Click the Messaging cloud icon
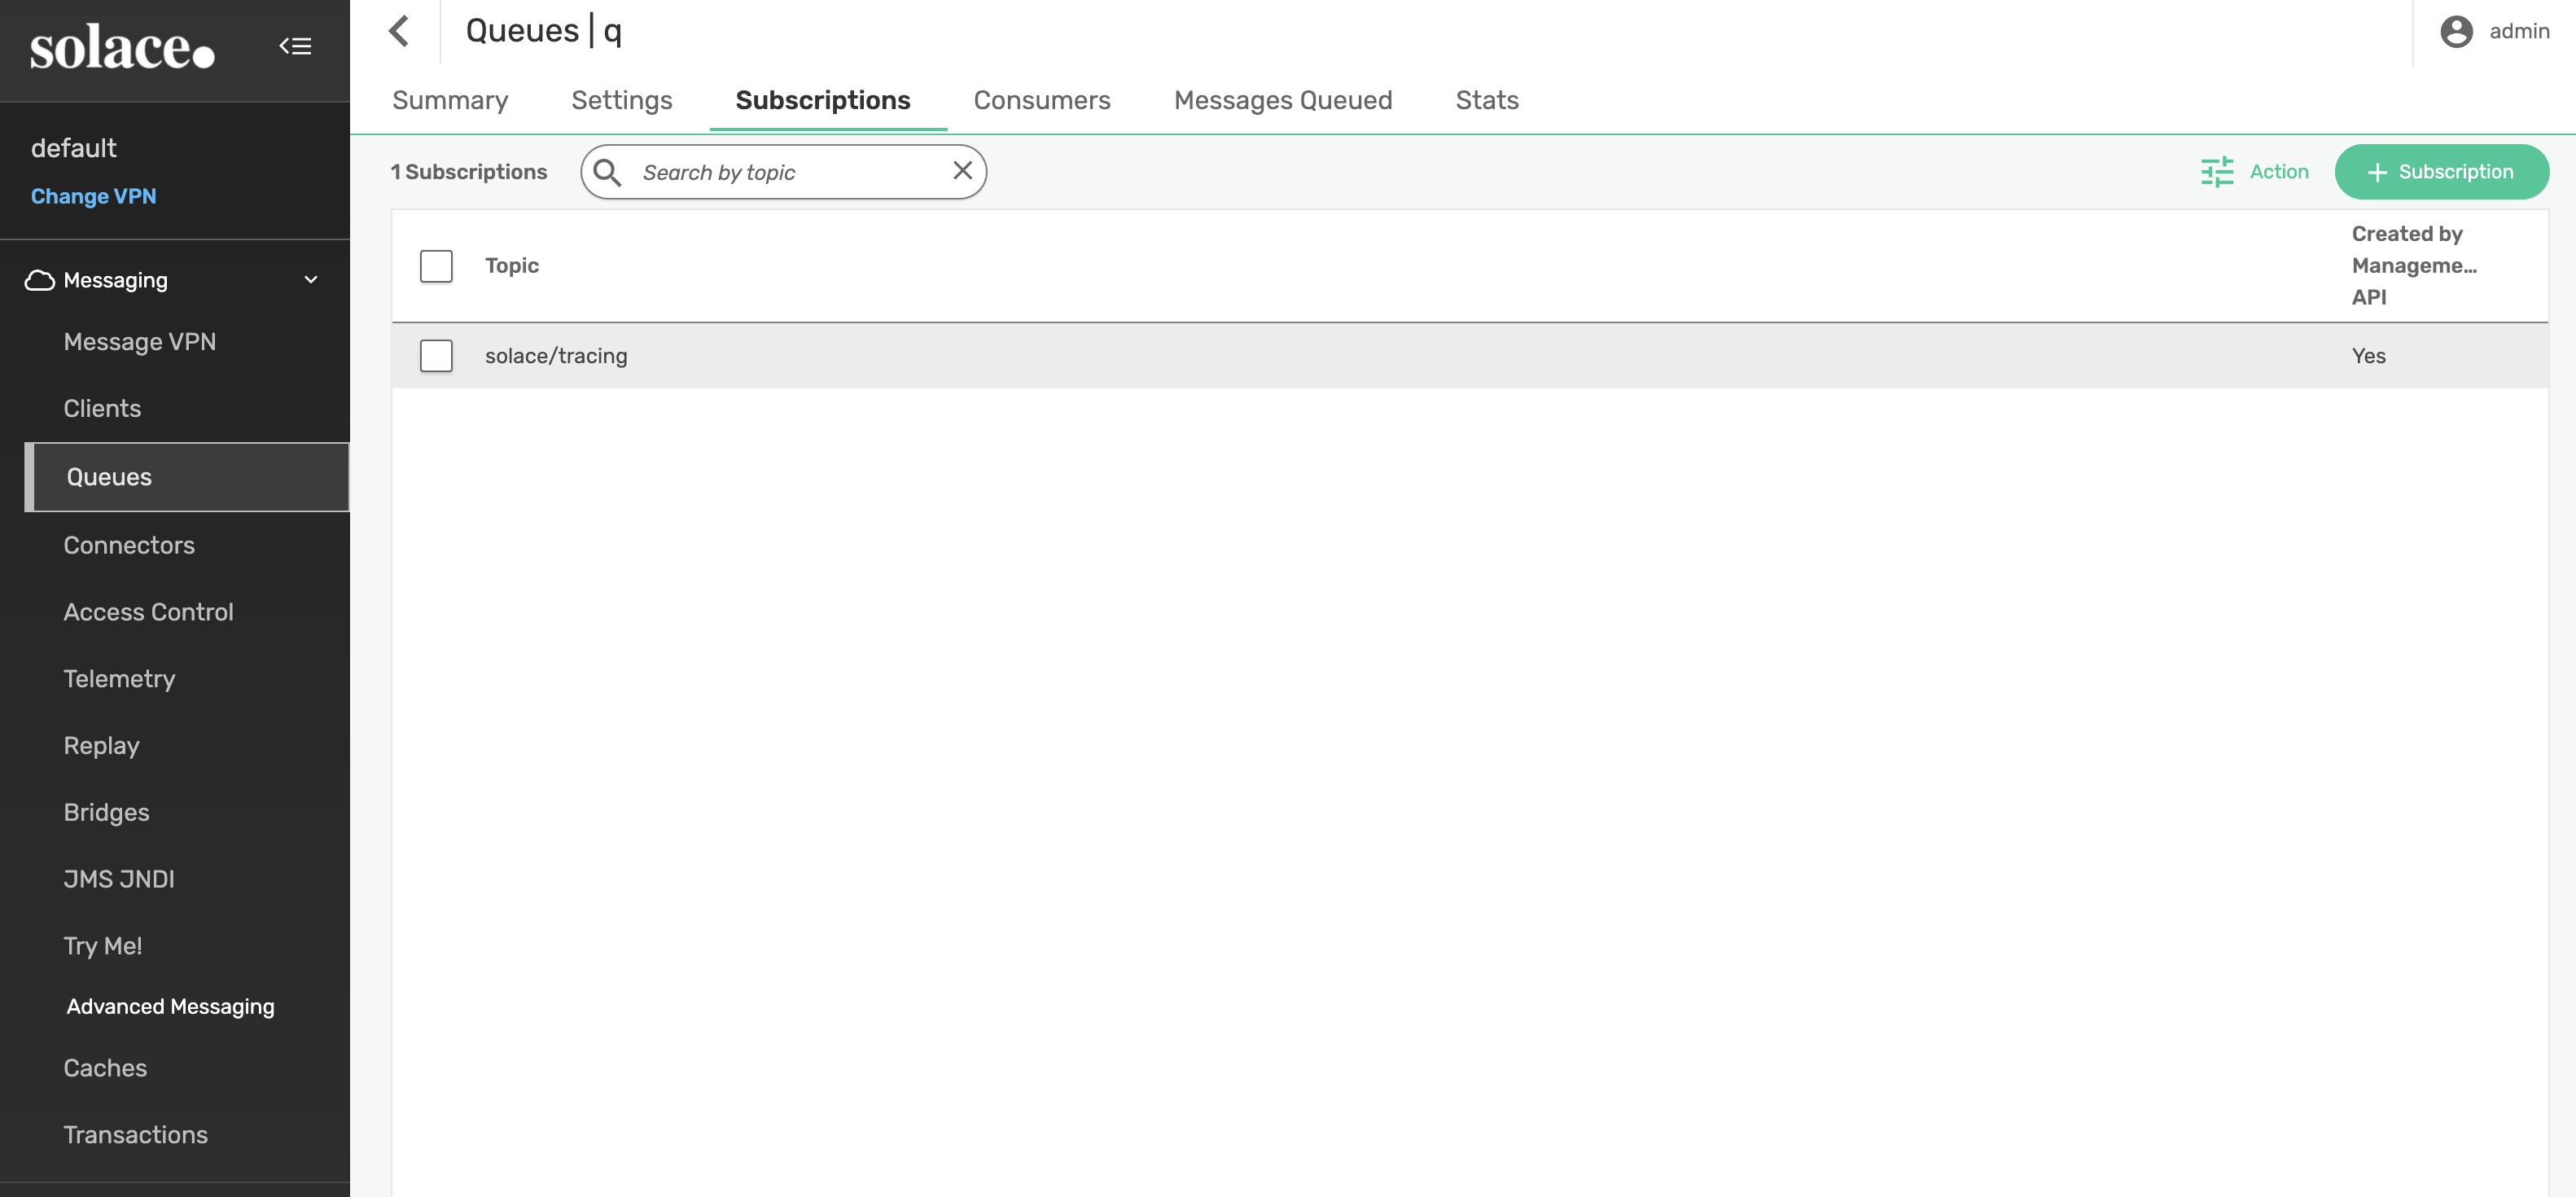The width and height of the screenshot is (2576, 1197). [x=39, y=280]
